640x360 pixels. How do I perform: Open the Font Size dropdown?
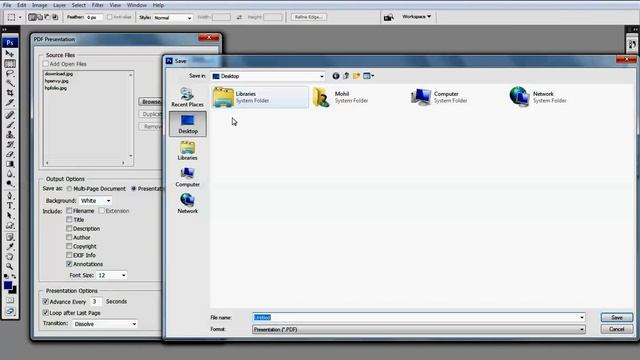tap(112, 276)
